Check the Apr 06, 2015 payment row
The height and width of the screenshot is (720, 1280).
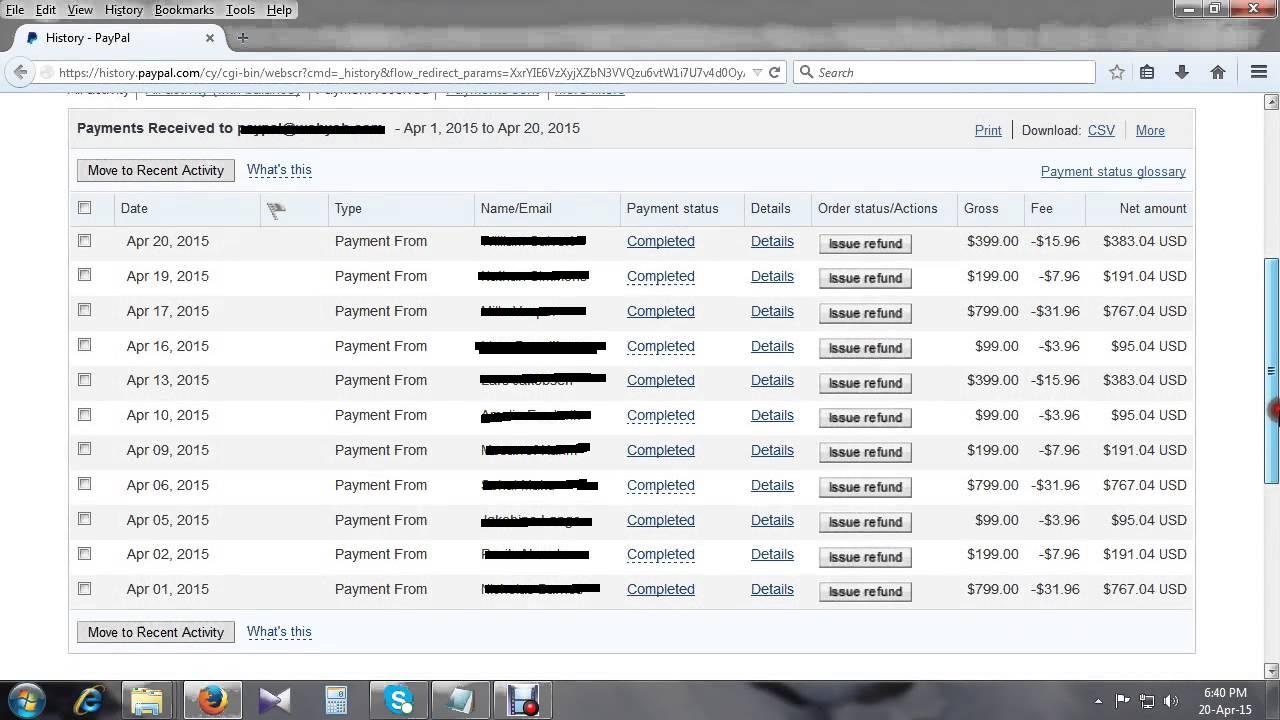pos(84,484)
